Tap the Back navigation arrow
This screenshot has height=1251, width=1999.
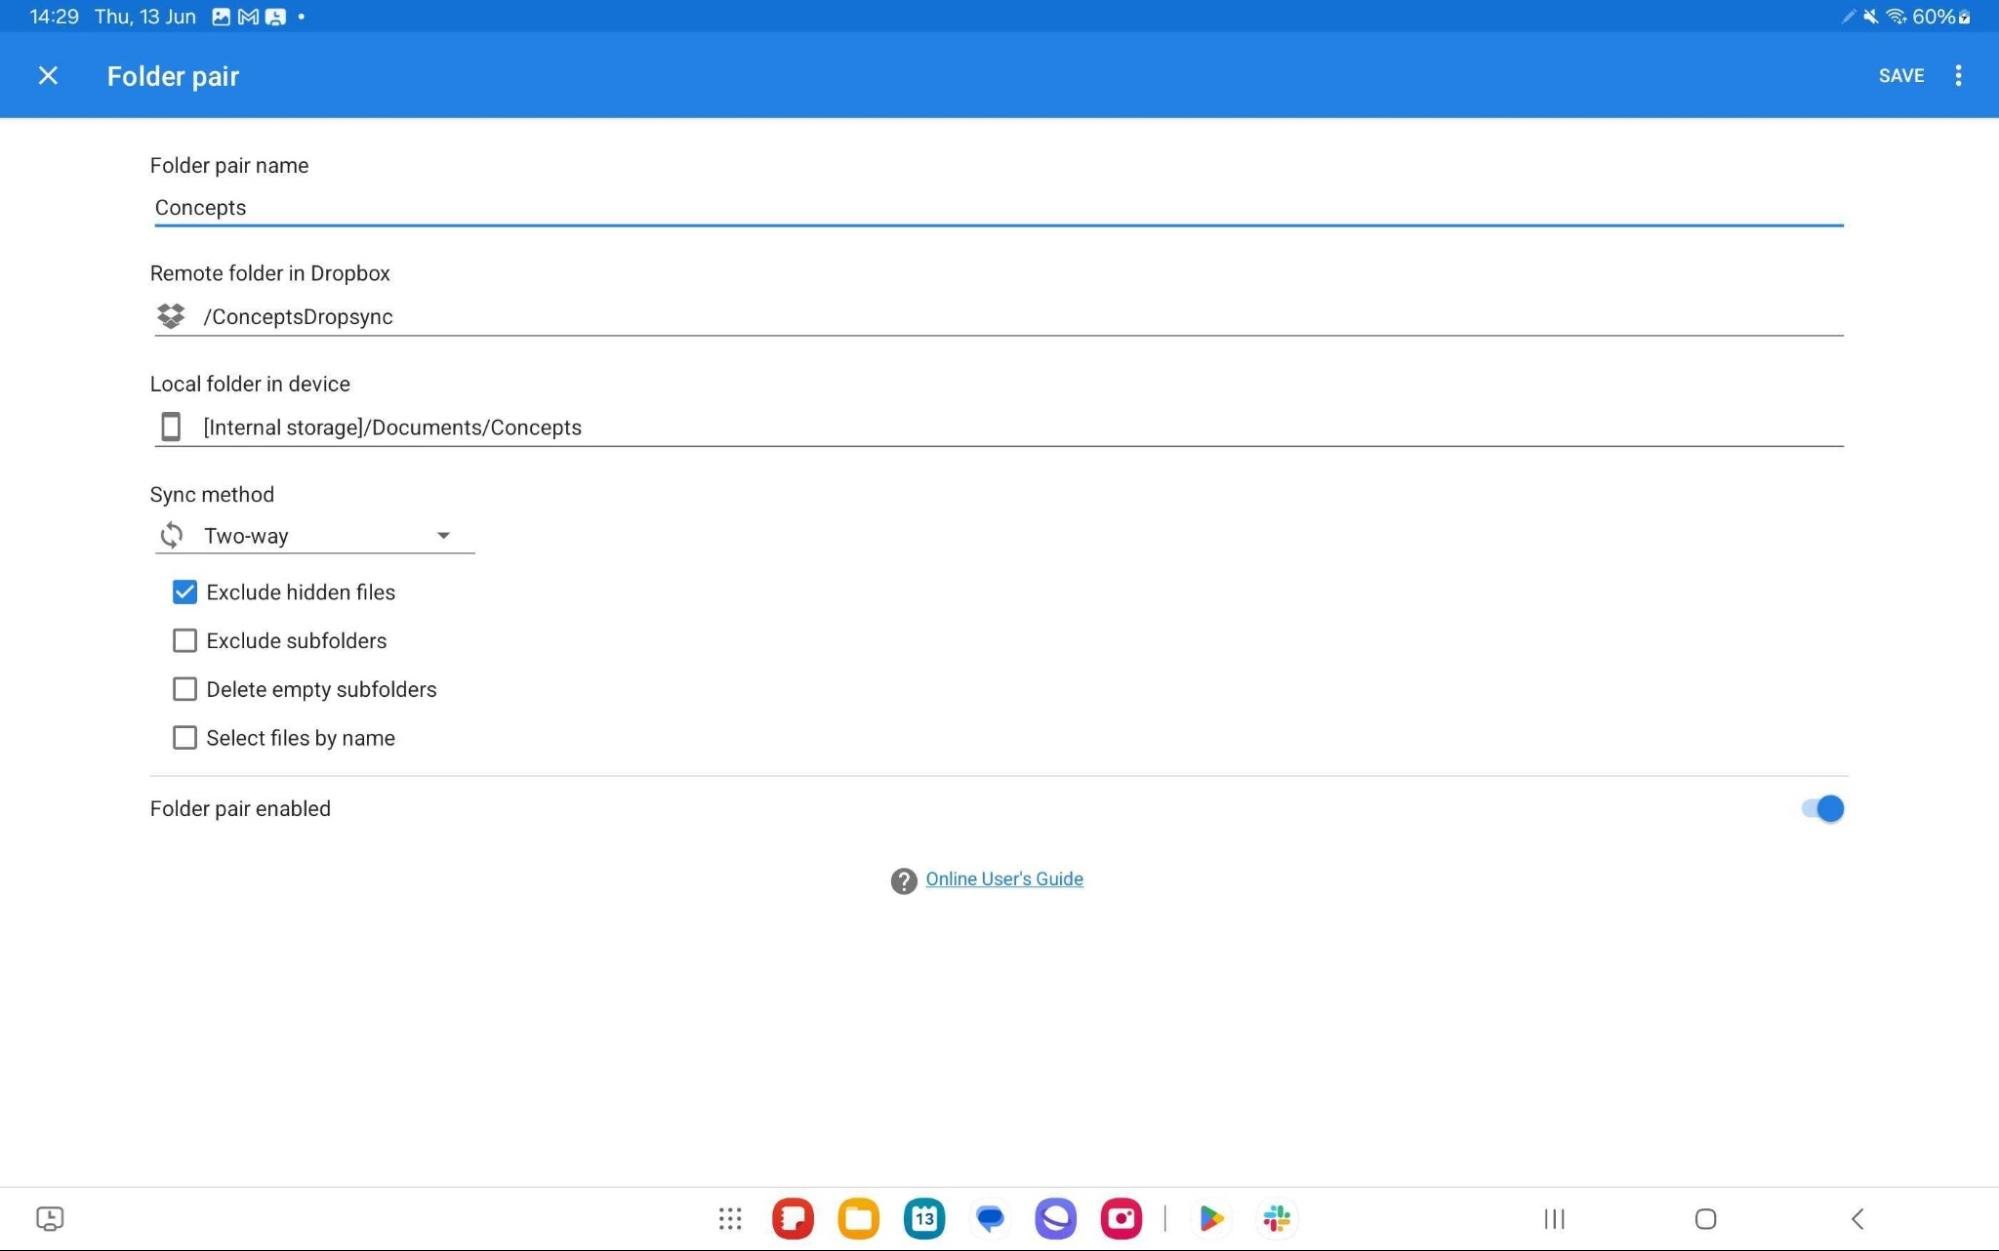click(x=1857, y=1218)
